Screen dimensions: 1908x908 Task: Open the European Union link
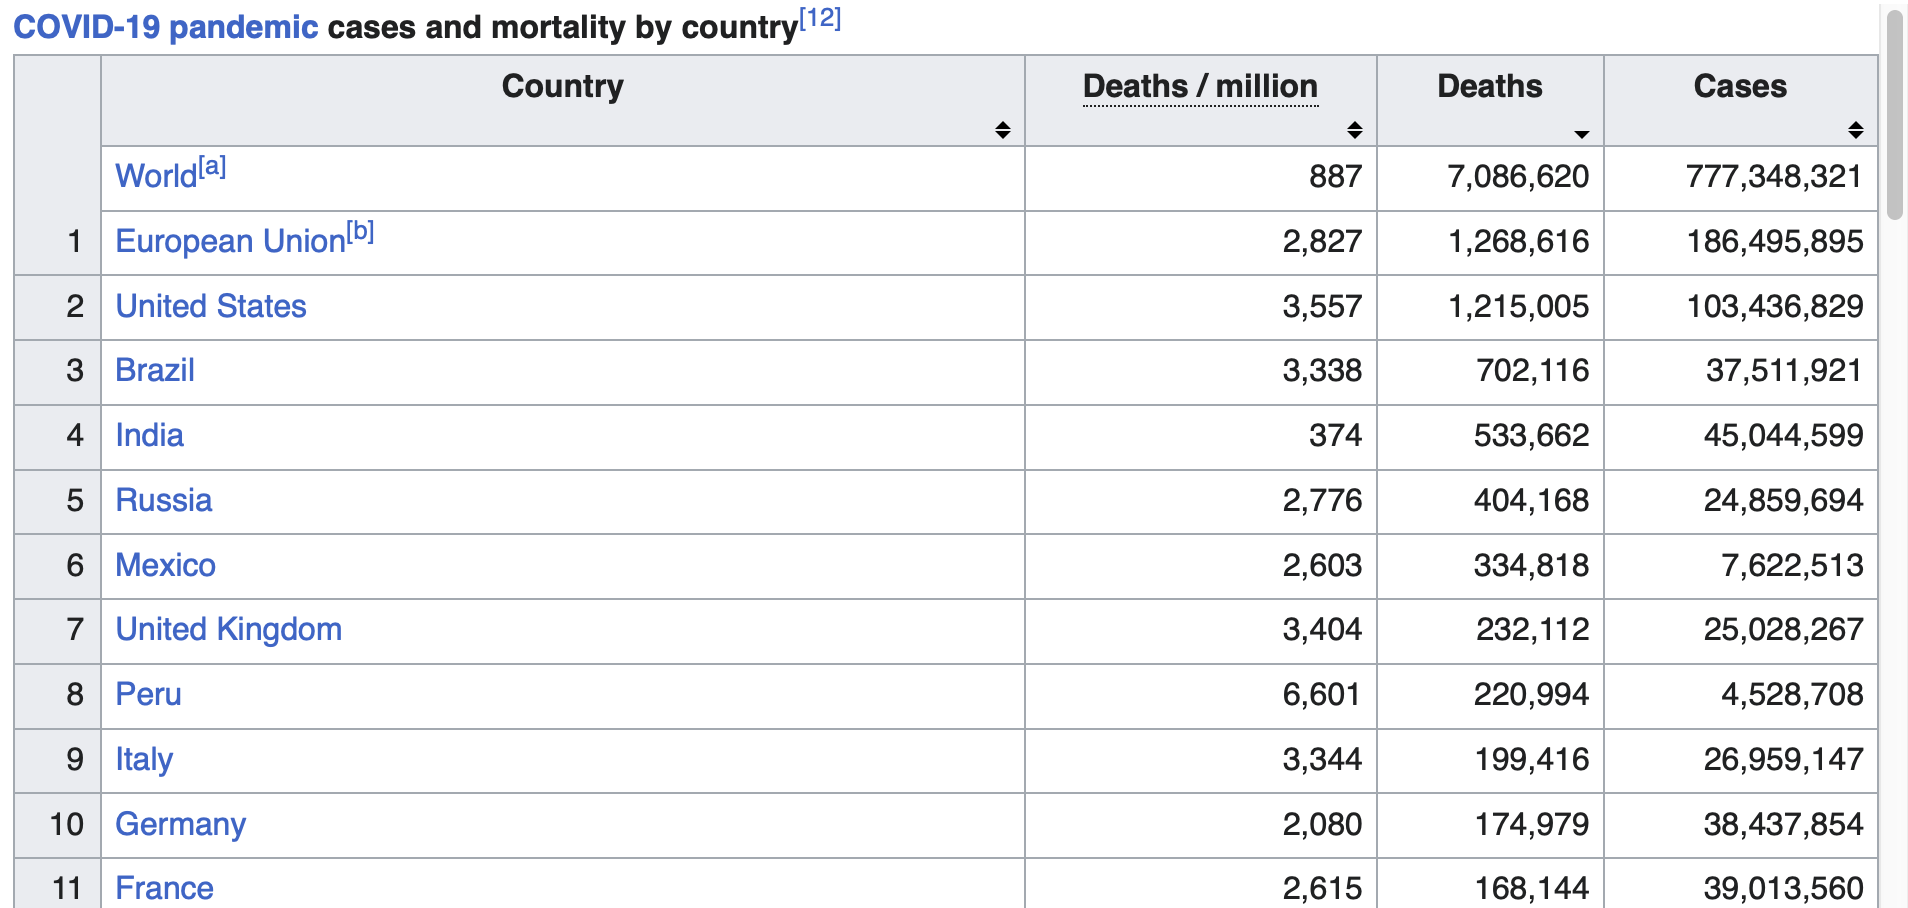point(230,242)
